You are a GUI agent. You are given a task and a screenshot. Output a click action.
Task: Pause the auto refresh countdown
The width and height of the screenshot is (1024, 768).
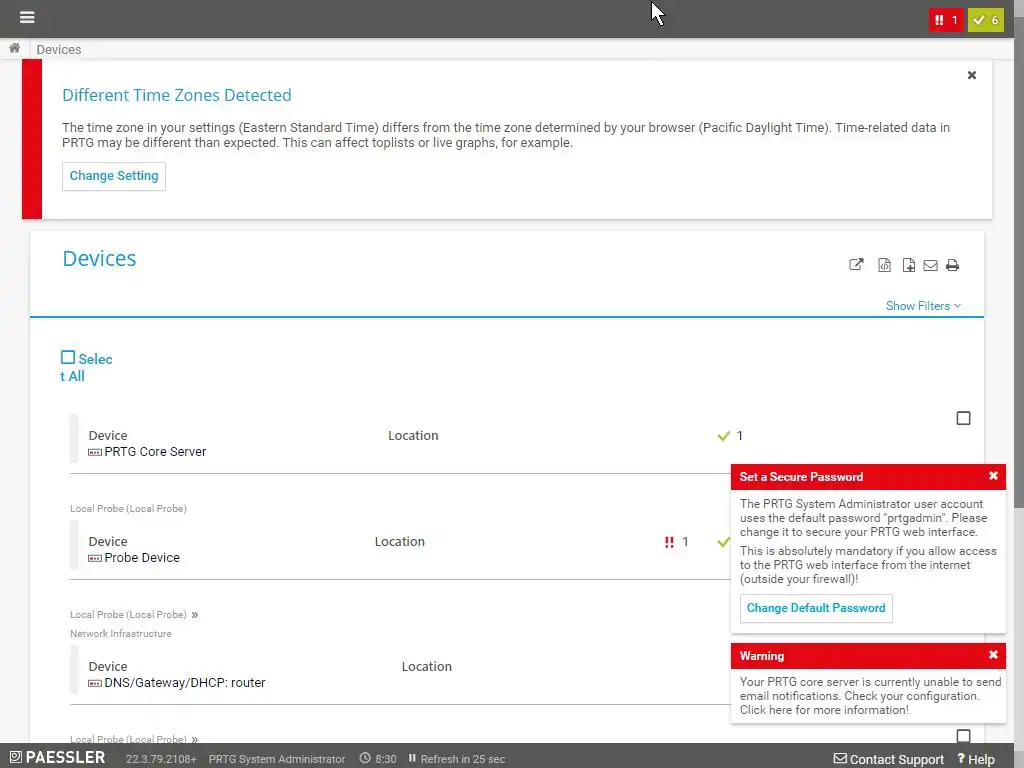click(412, 758)
